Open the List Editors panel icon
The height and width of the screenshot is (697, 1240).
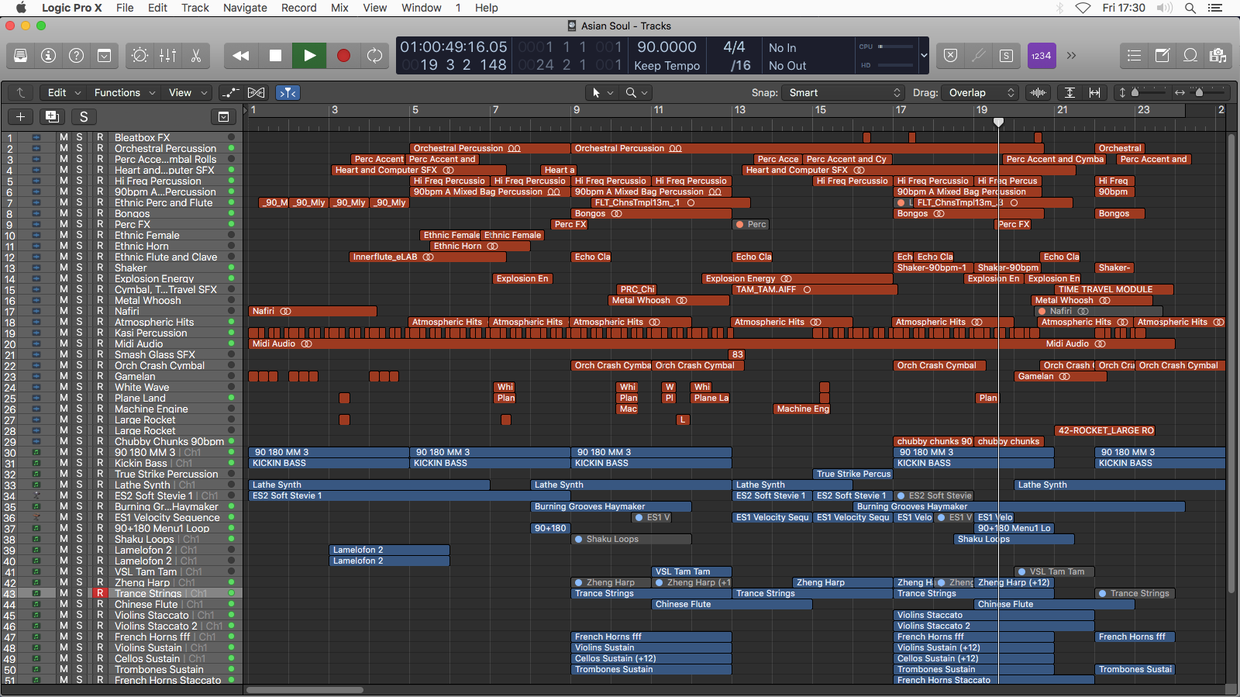[x=1133, y=57]
